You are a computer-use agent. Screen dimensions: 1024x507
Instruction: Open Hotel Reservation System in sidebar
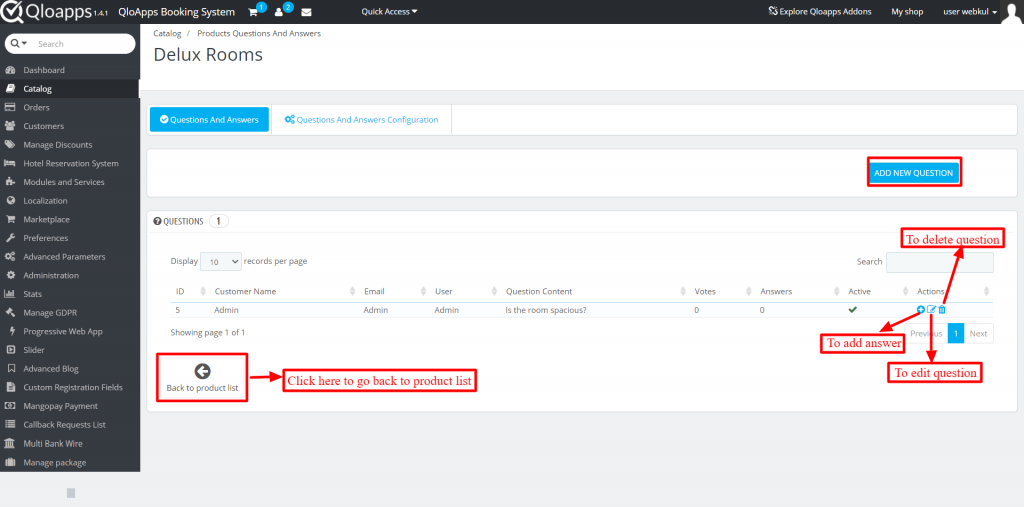coord(69,163)
